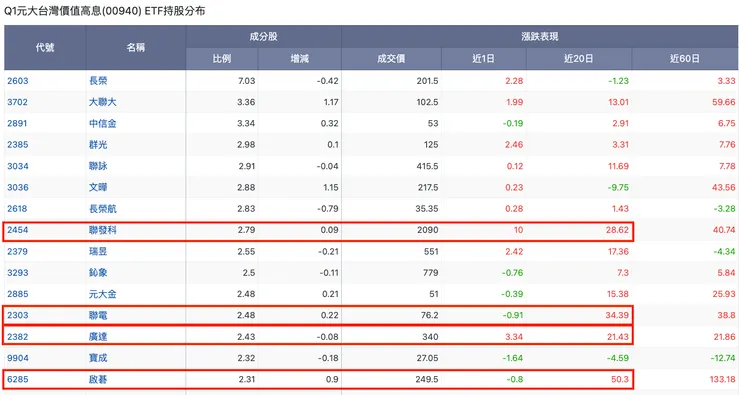This screenshot has height=395, width=740.
Task: Select 中信金 1-day value -0.19
Action: 513,123
